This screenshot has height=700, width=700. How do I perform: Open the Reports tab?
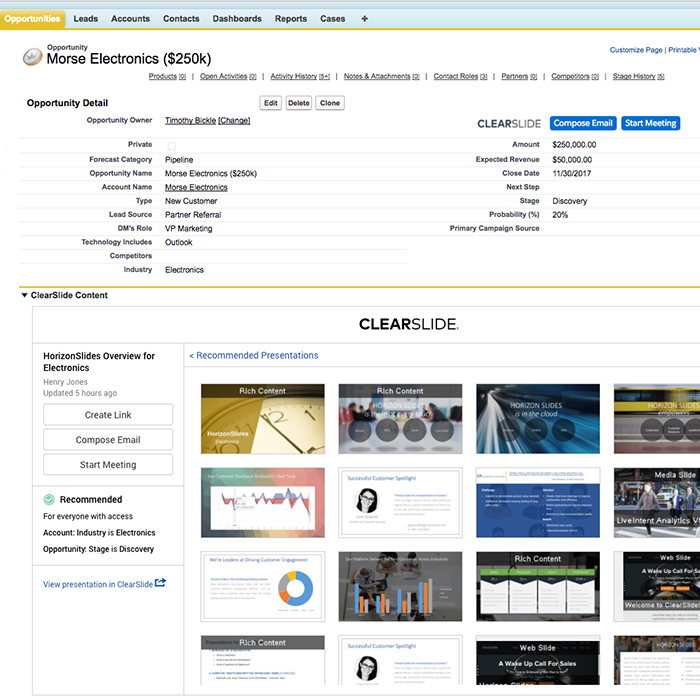click(x=291, y=19)
